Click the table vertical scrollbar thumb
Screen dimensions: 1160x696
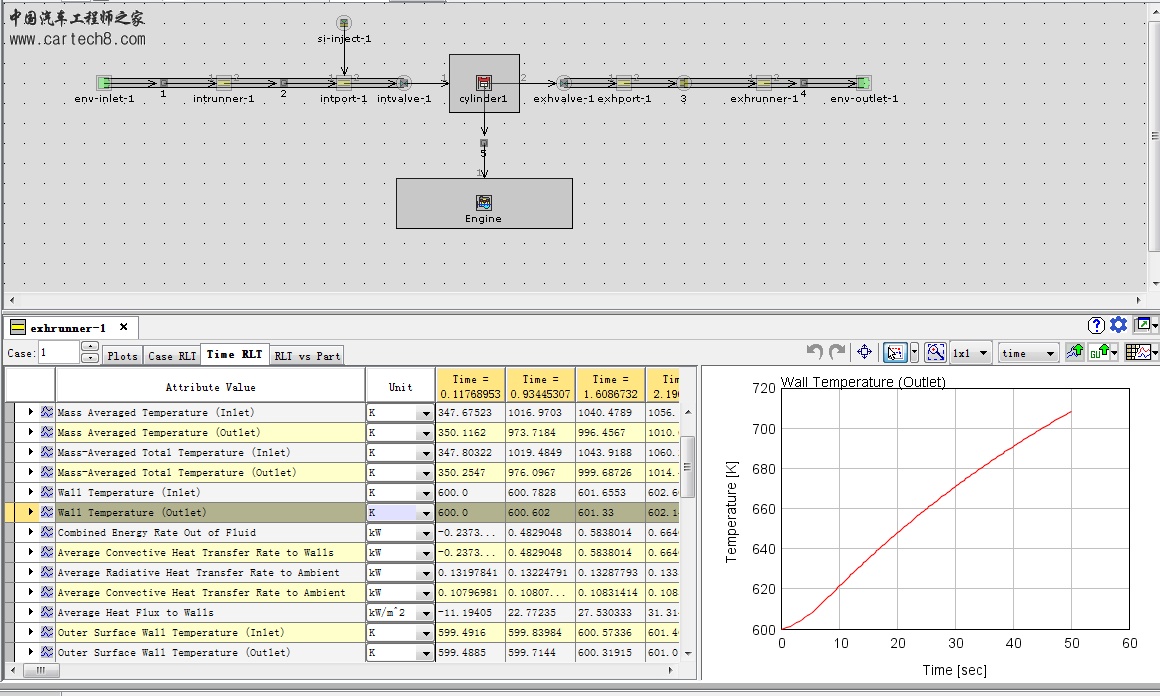[x=687, y=467]
